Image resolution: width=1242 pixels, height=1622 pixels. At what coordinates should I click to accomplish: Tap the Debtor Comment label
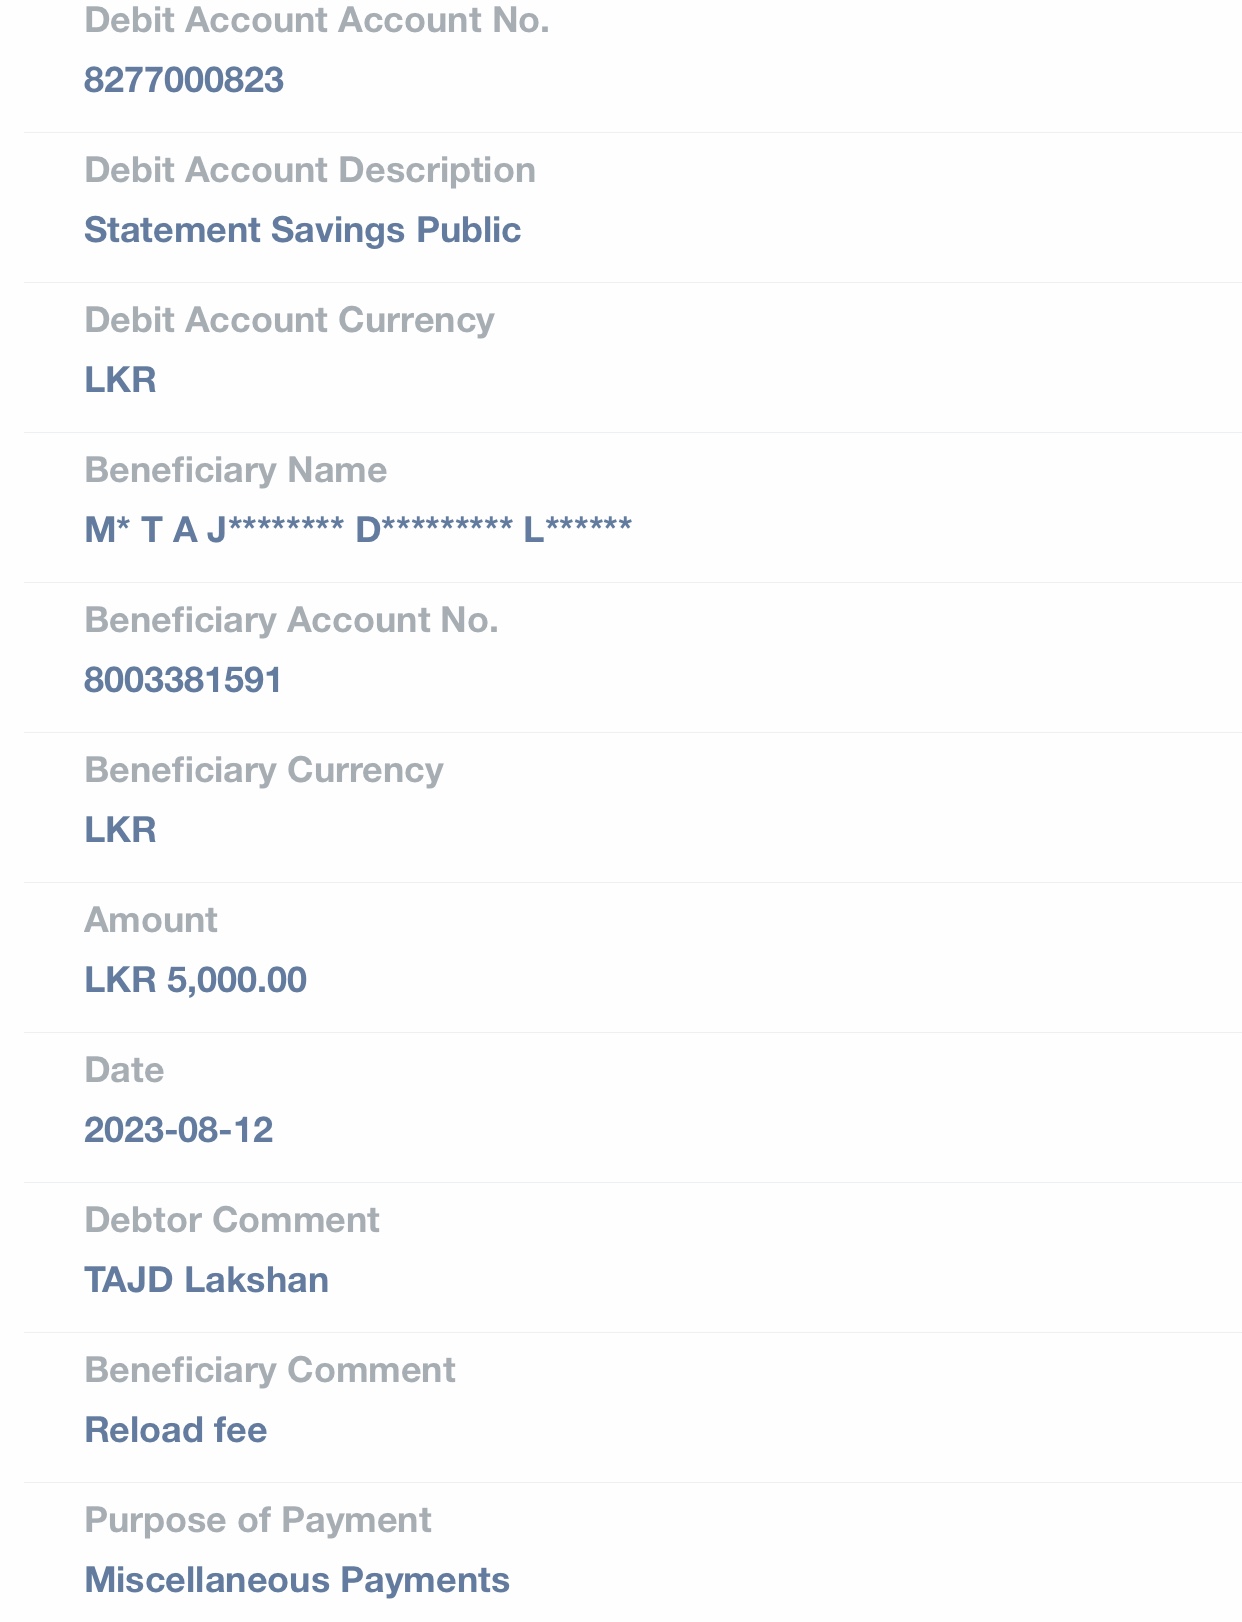tap(231, 1220)
